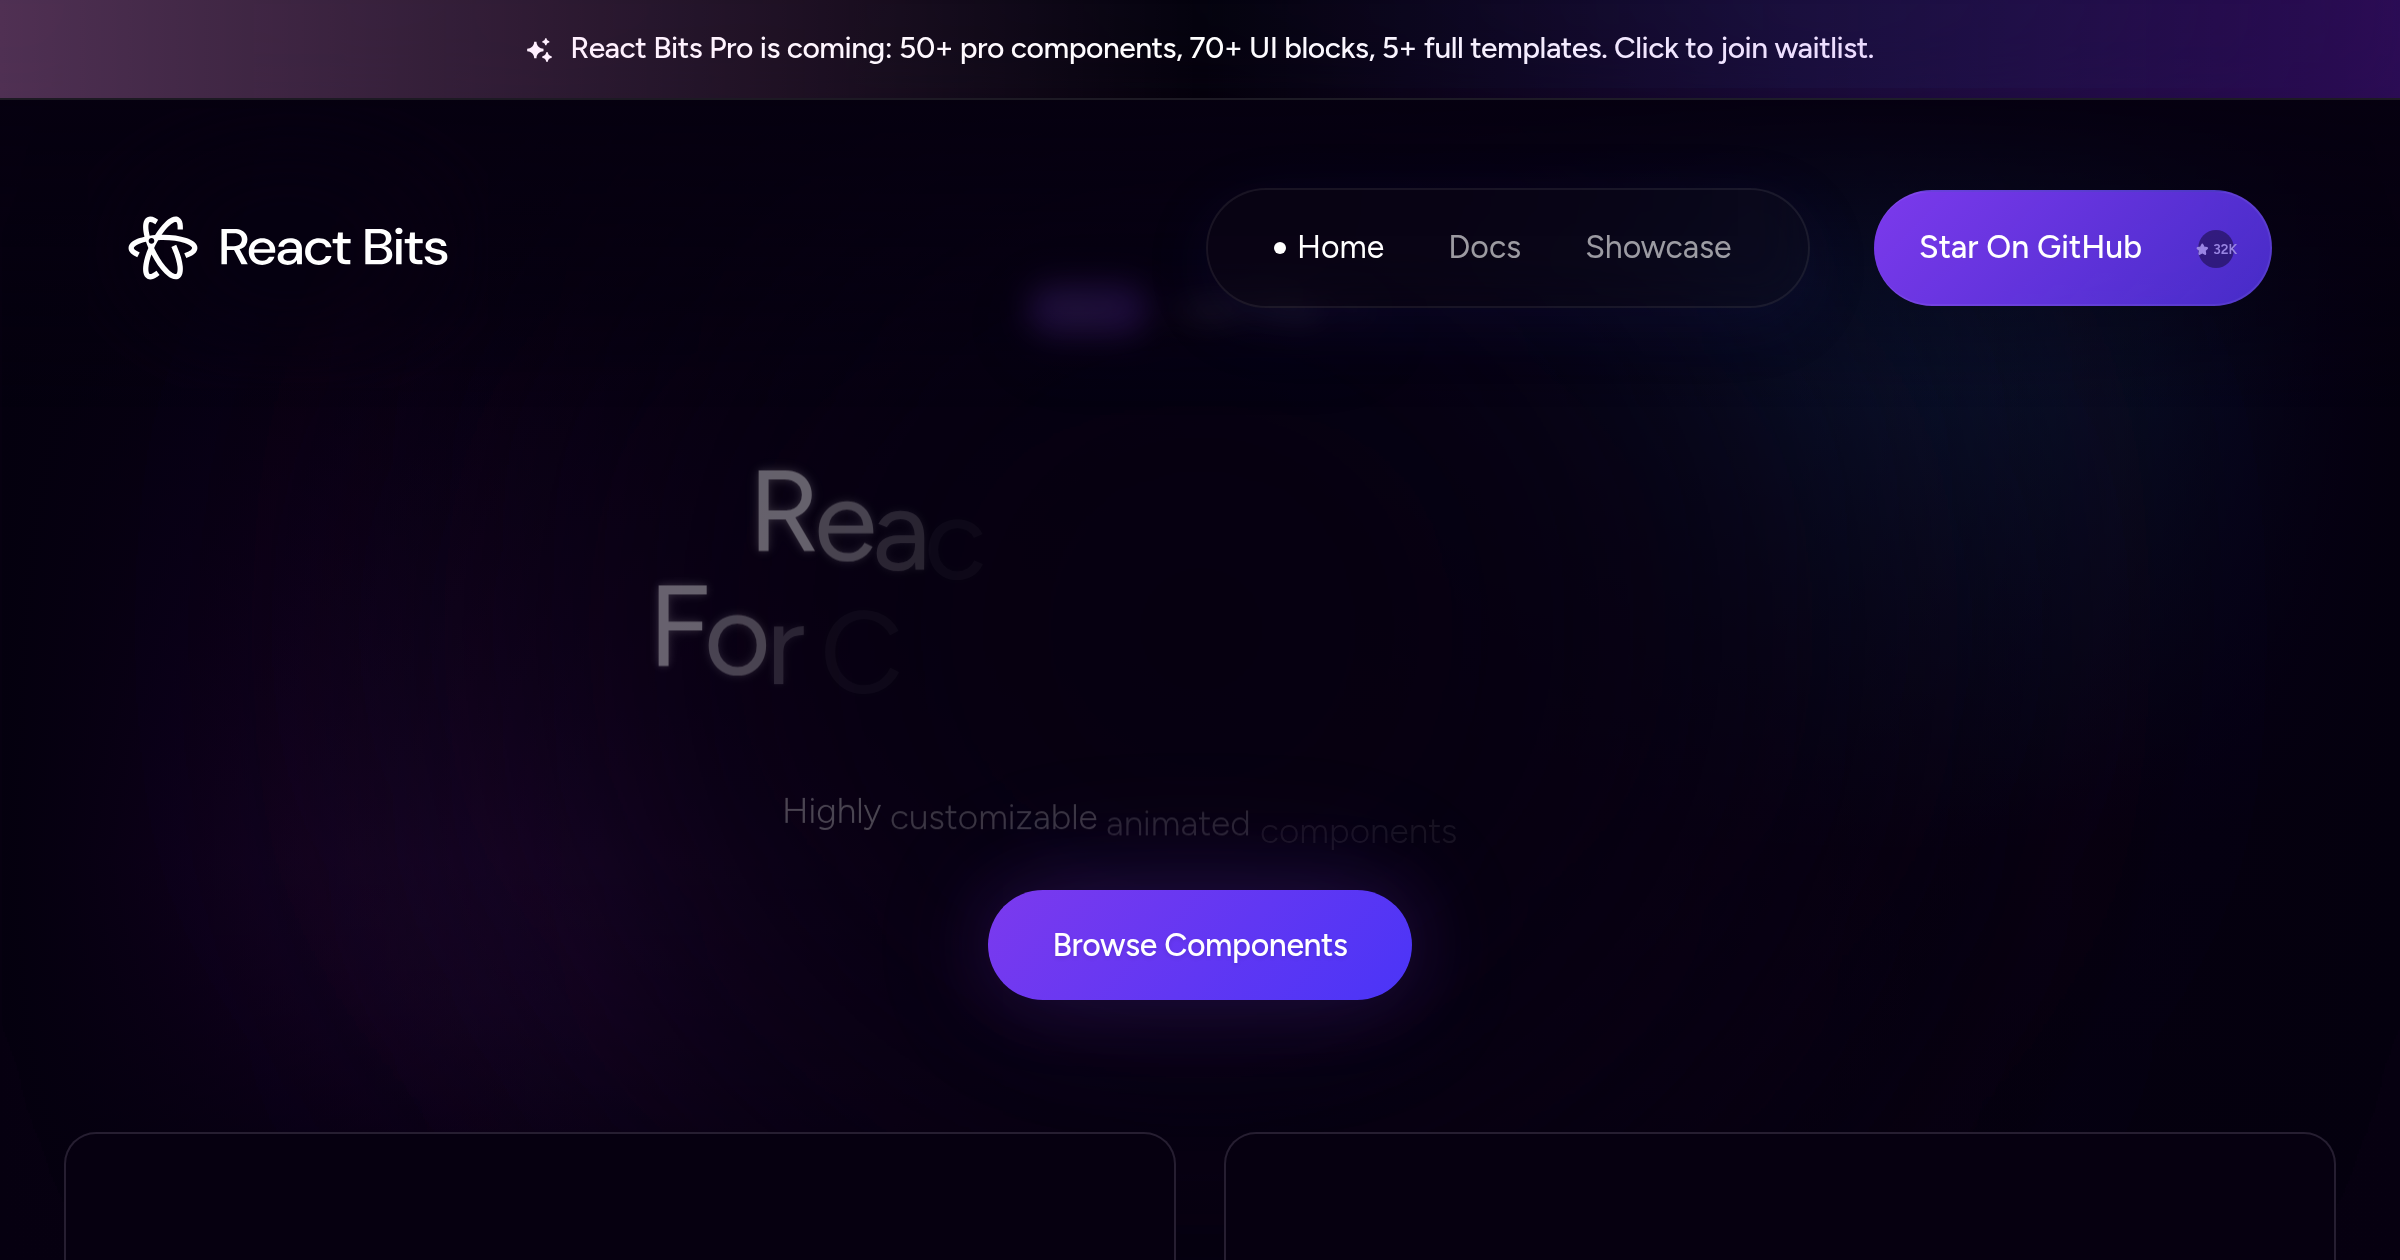Click the Star On GitHub button

[x=2072, y=248]
